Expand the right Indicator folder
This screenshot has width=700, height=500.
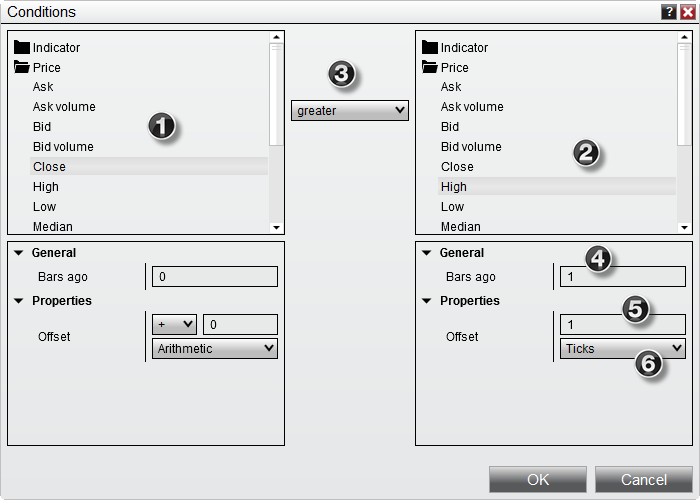click(x=430, y=47)
